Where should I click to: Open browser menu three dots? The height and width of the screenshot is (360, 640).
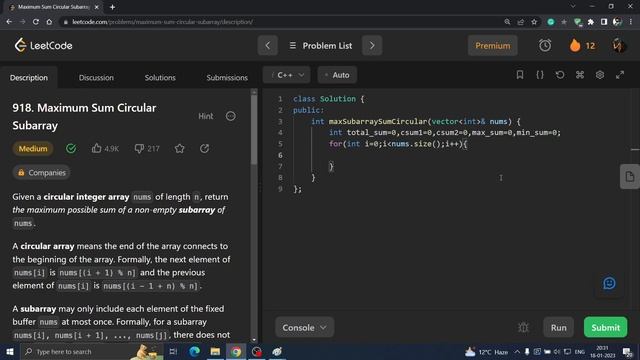point(631,22)
